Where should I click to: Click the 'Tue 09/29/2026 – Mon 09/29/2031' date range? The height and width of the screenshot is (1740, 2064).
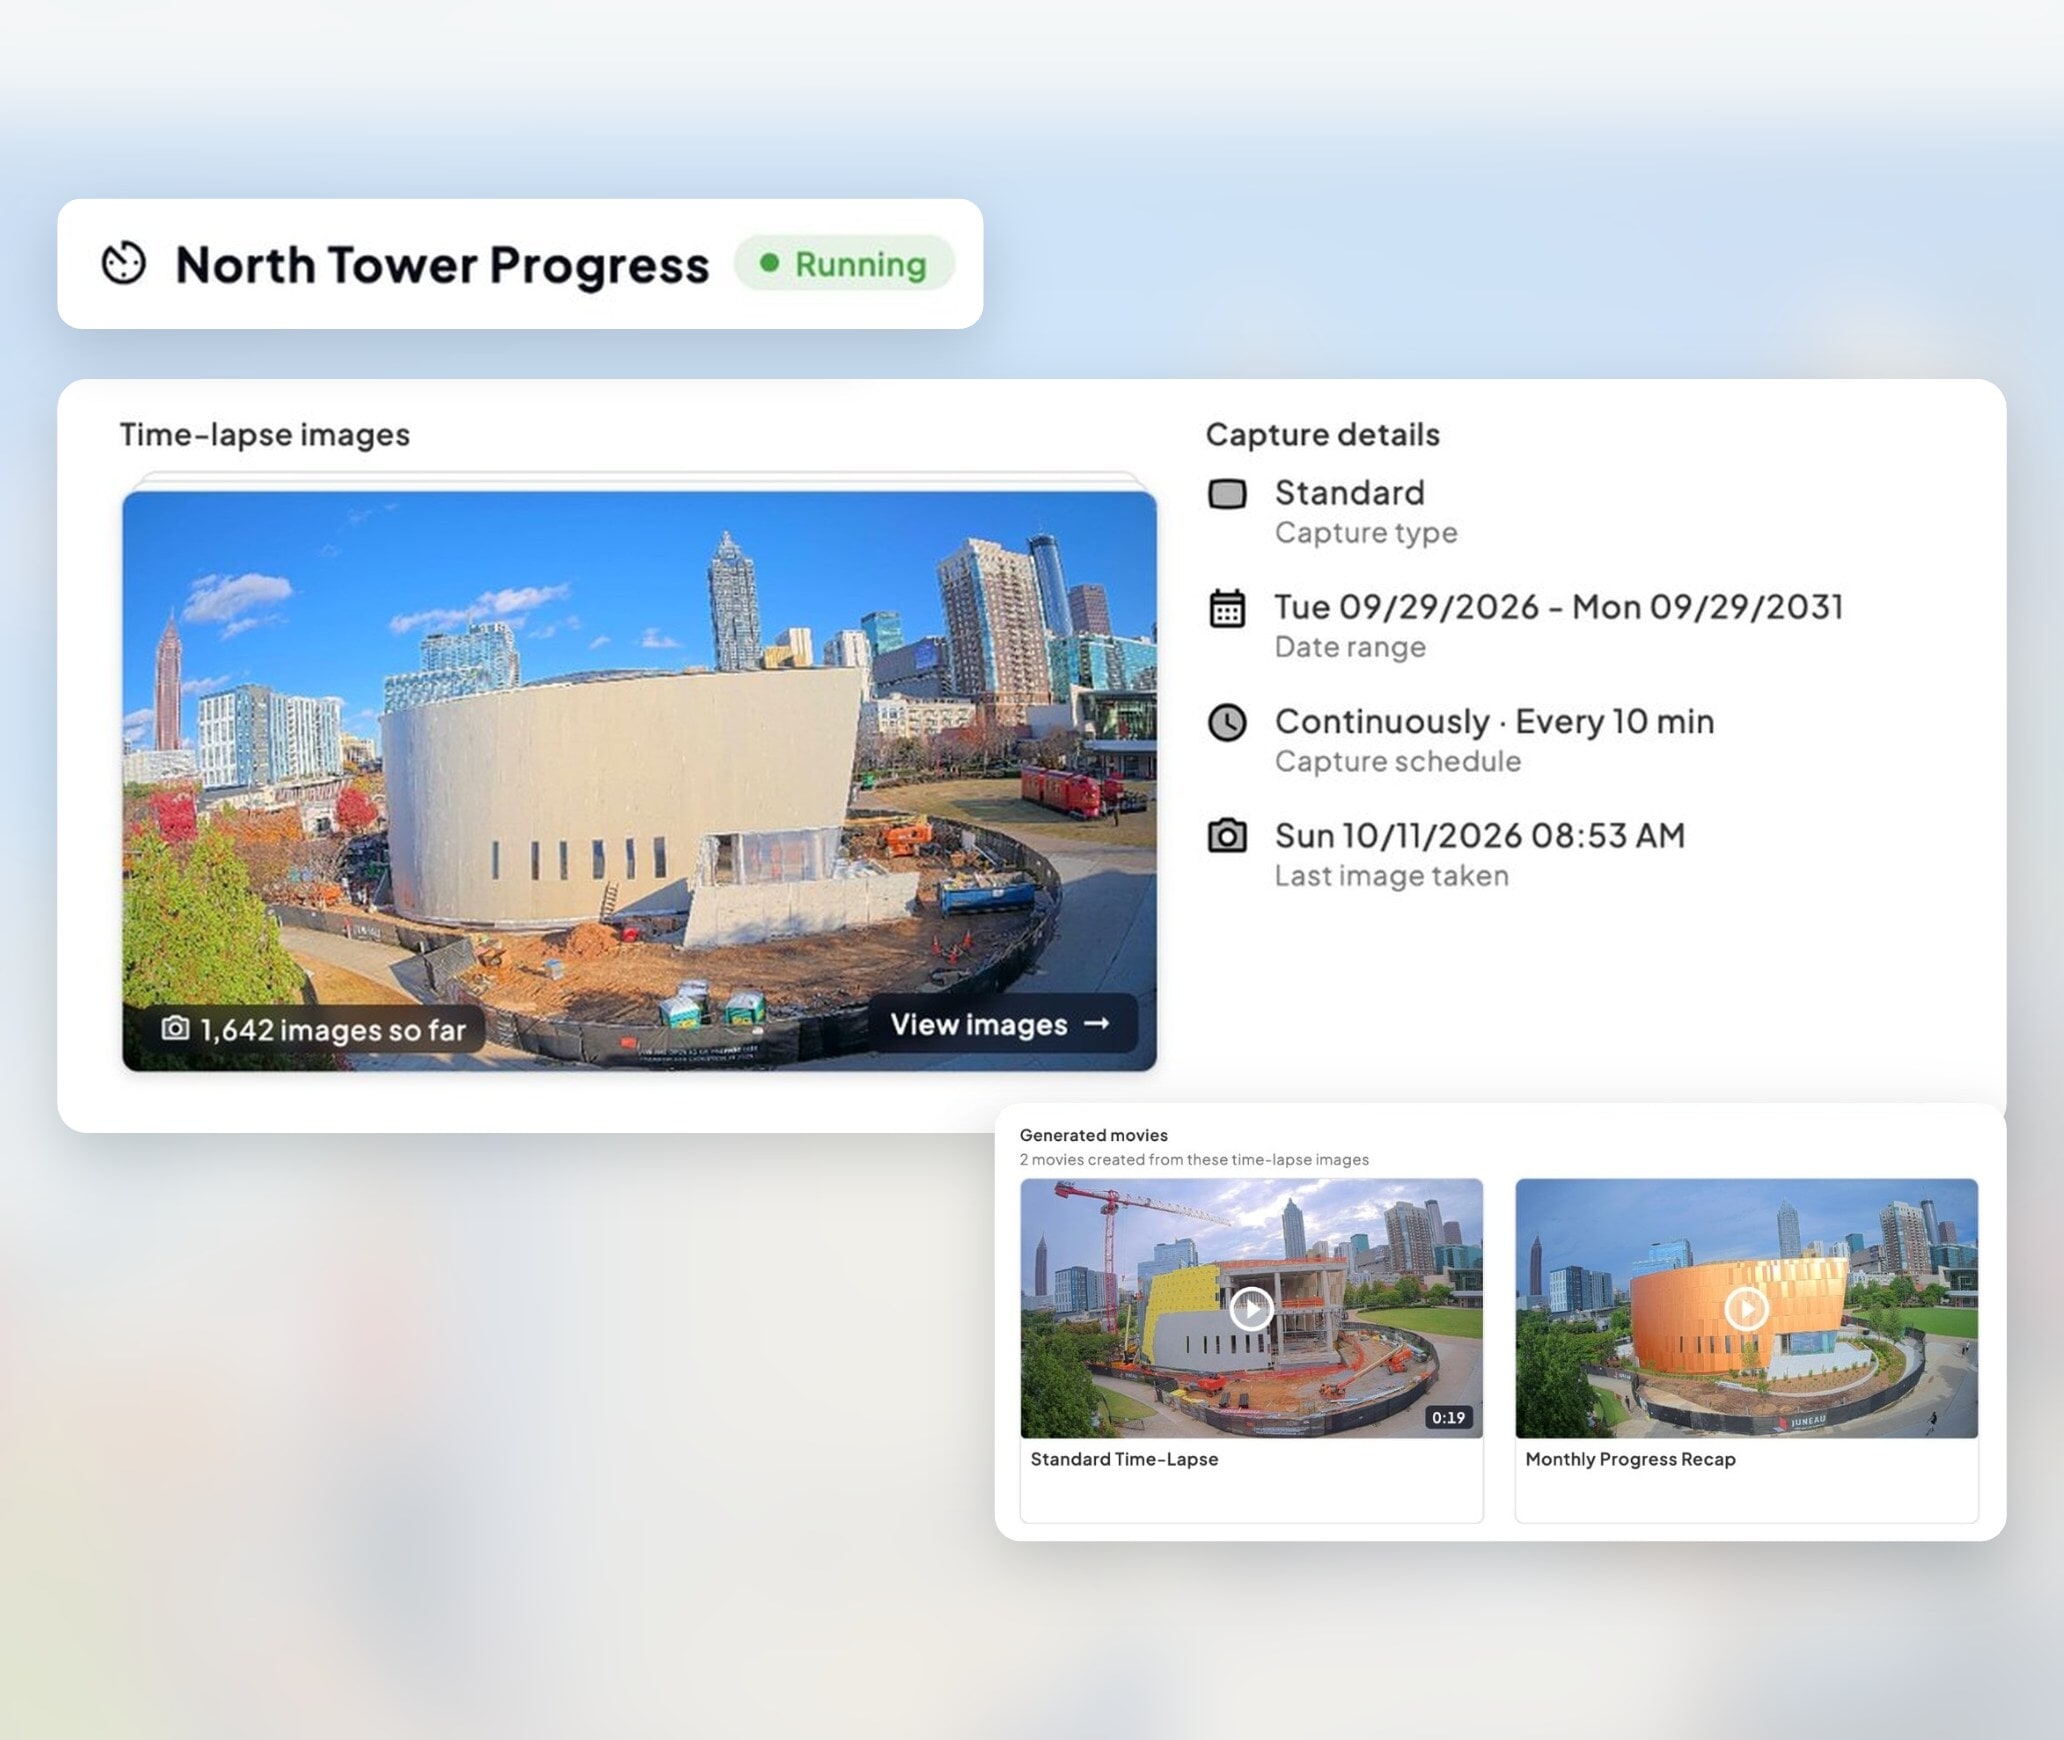1558,607
